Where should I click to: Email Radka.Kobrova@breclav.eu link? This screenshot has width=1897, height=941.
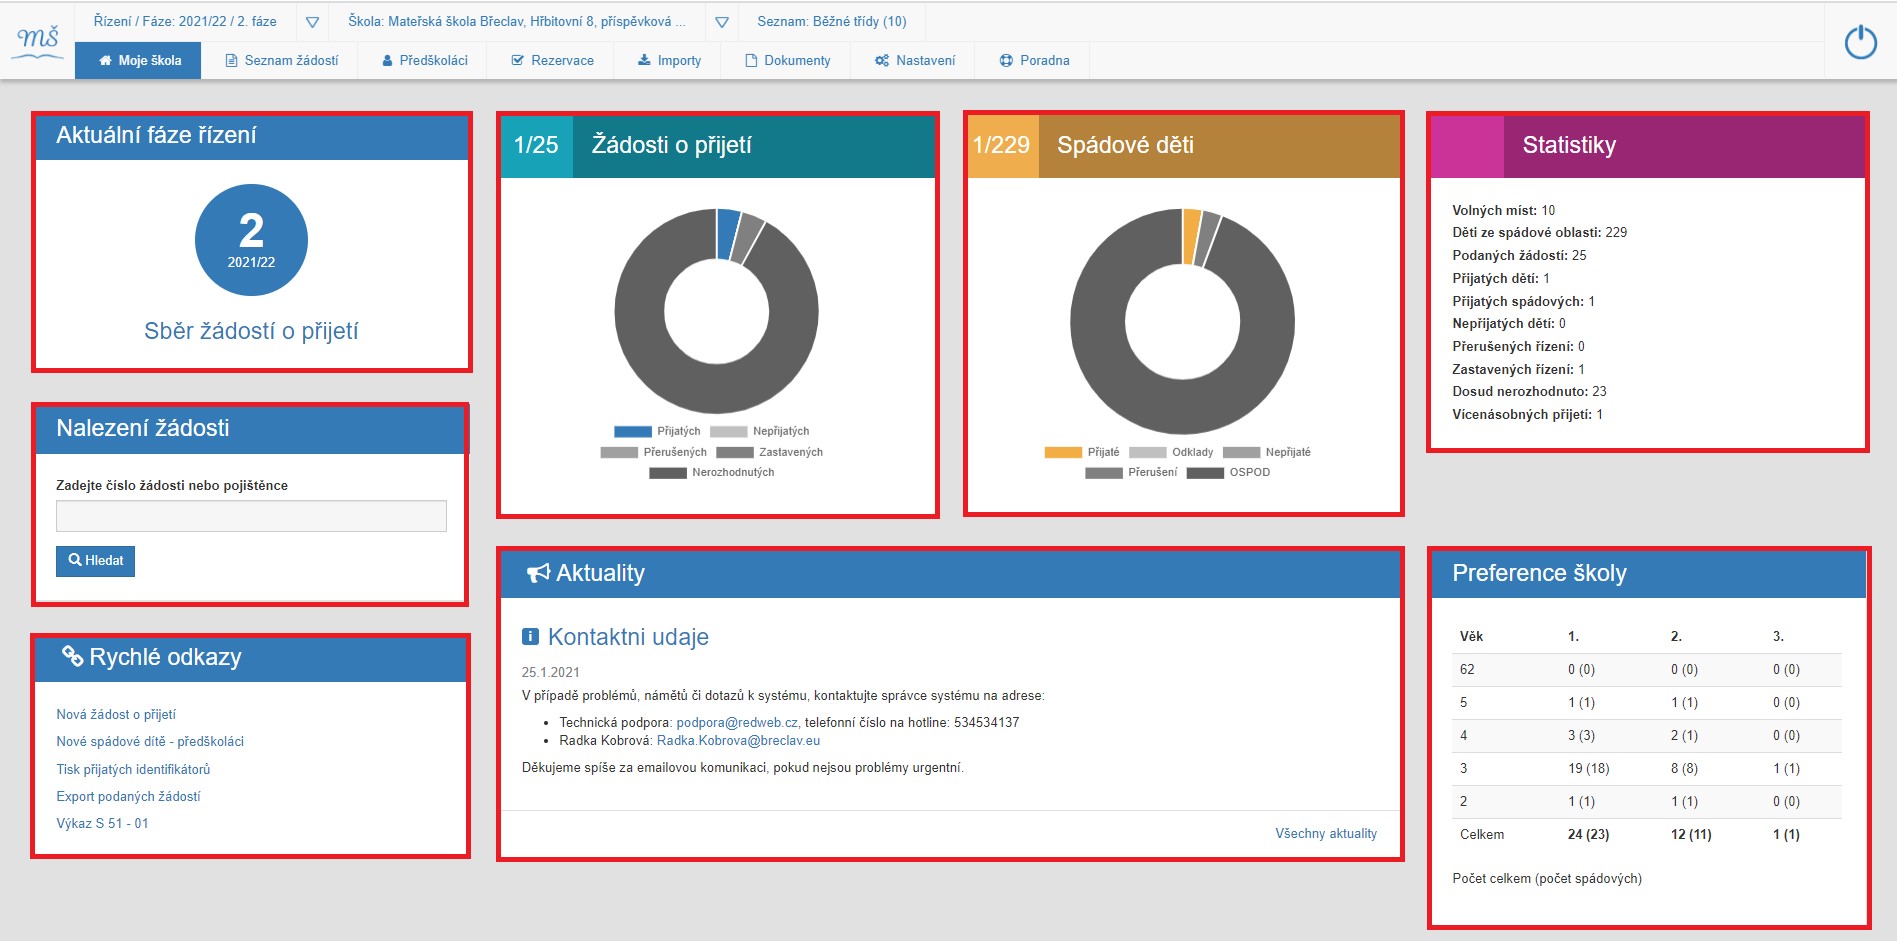[x=738, y=741]
